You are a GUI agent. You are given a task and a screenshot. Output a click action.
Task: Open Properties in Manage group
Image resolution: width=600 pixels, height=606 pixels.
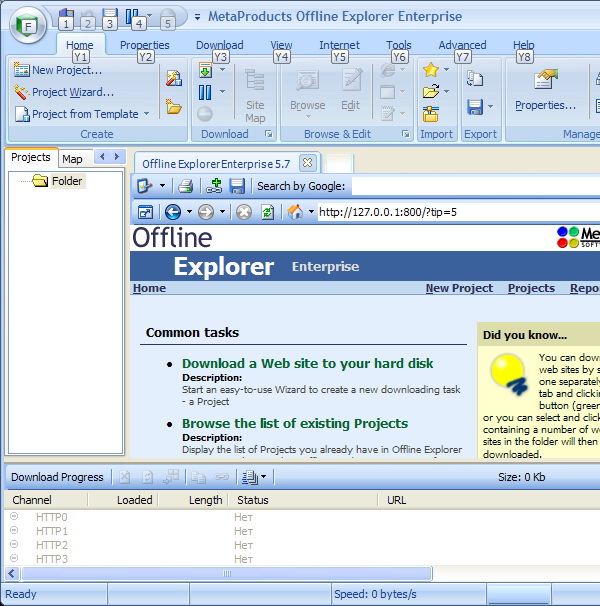tap(545, 89)
